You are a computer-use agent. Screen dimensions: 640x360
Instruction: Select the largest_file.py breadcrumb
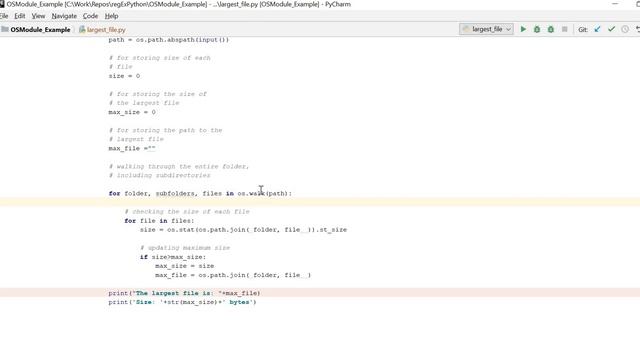pyautogui.click(x=102, y=30)
